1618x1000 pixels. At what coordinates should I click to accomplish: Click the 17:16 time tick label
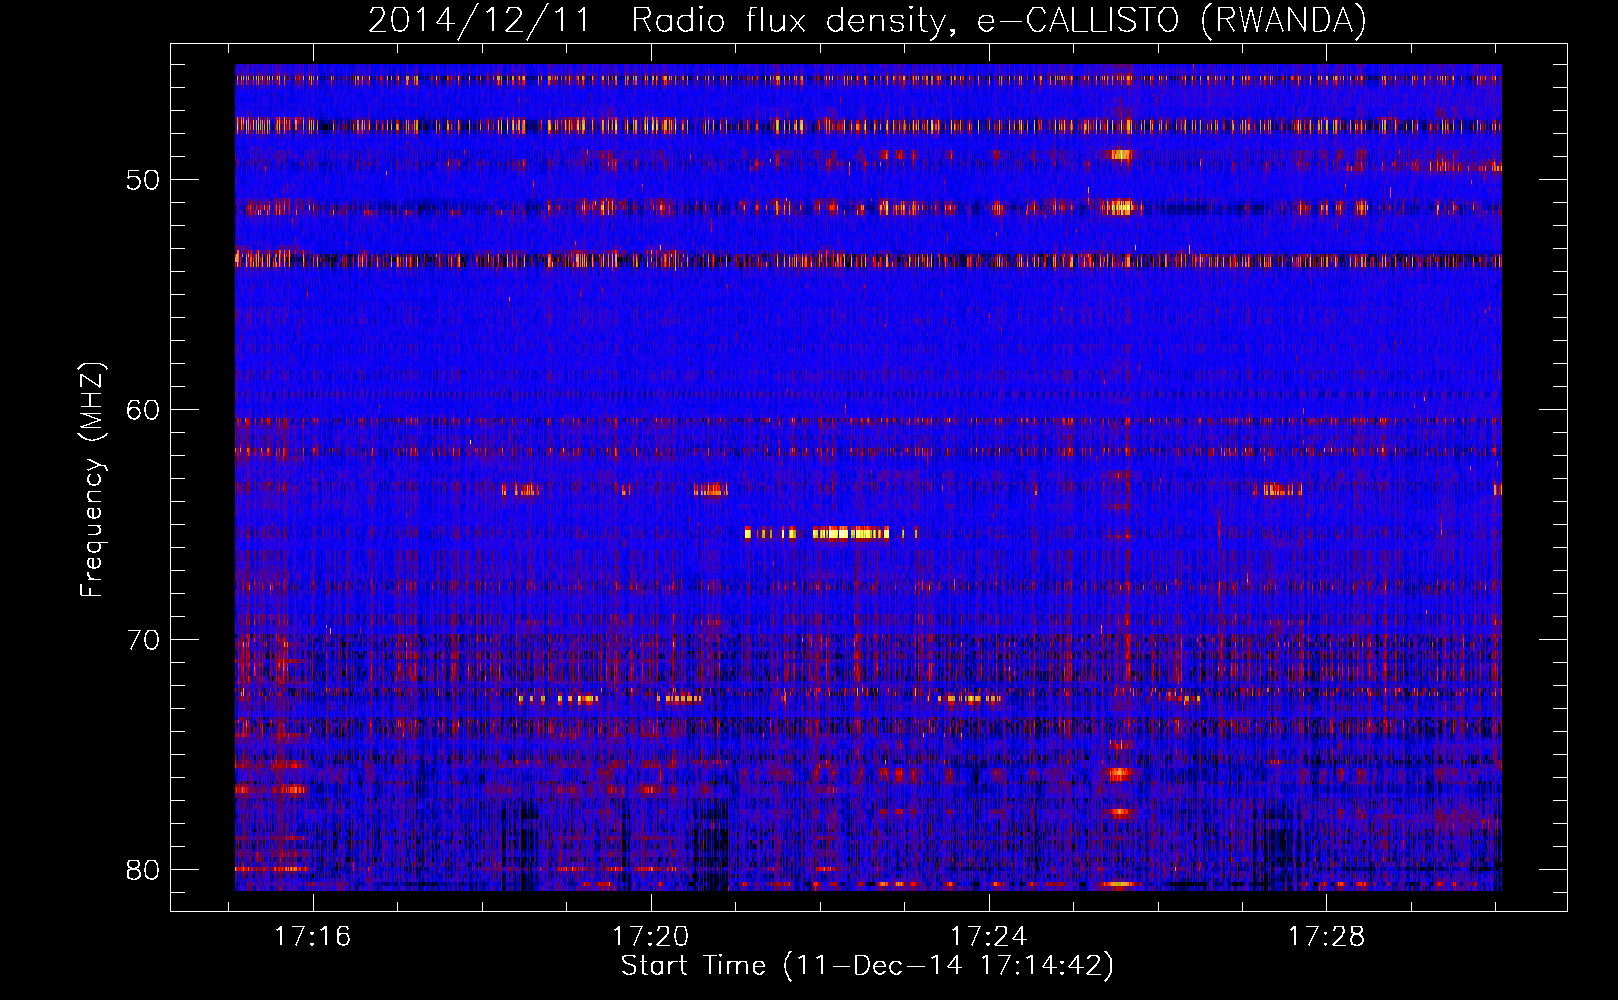[314, 937]
